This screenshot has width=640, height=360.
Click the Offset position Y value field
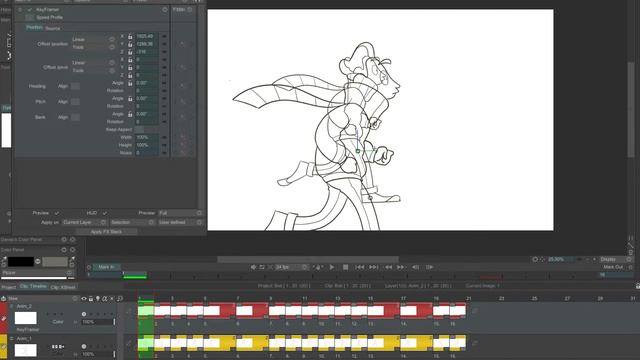pos(147,44)
